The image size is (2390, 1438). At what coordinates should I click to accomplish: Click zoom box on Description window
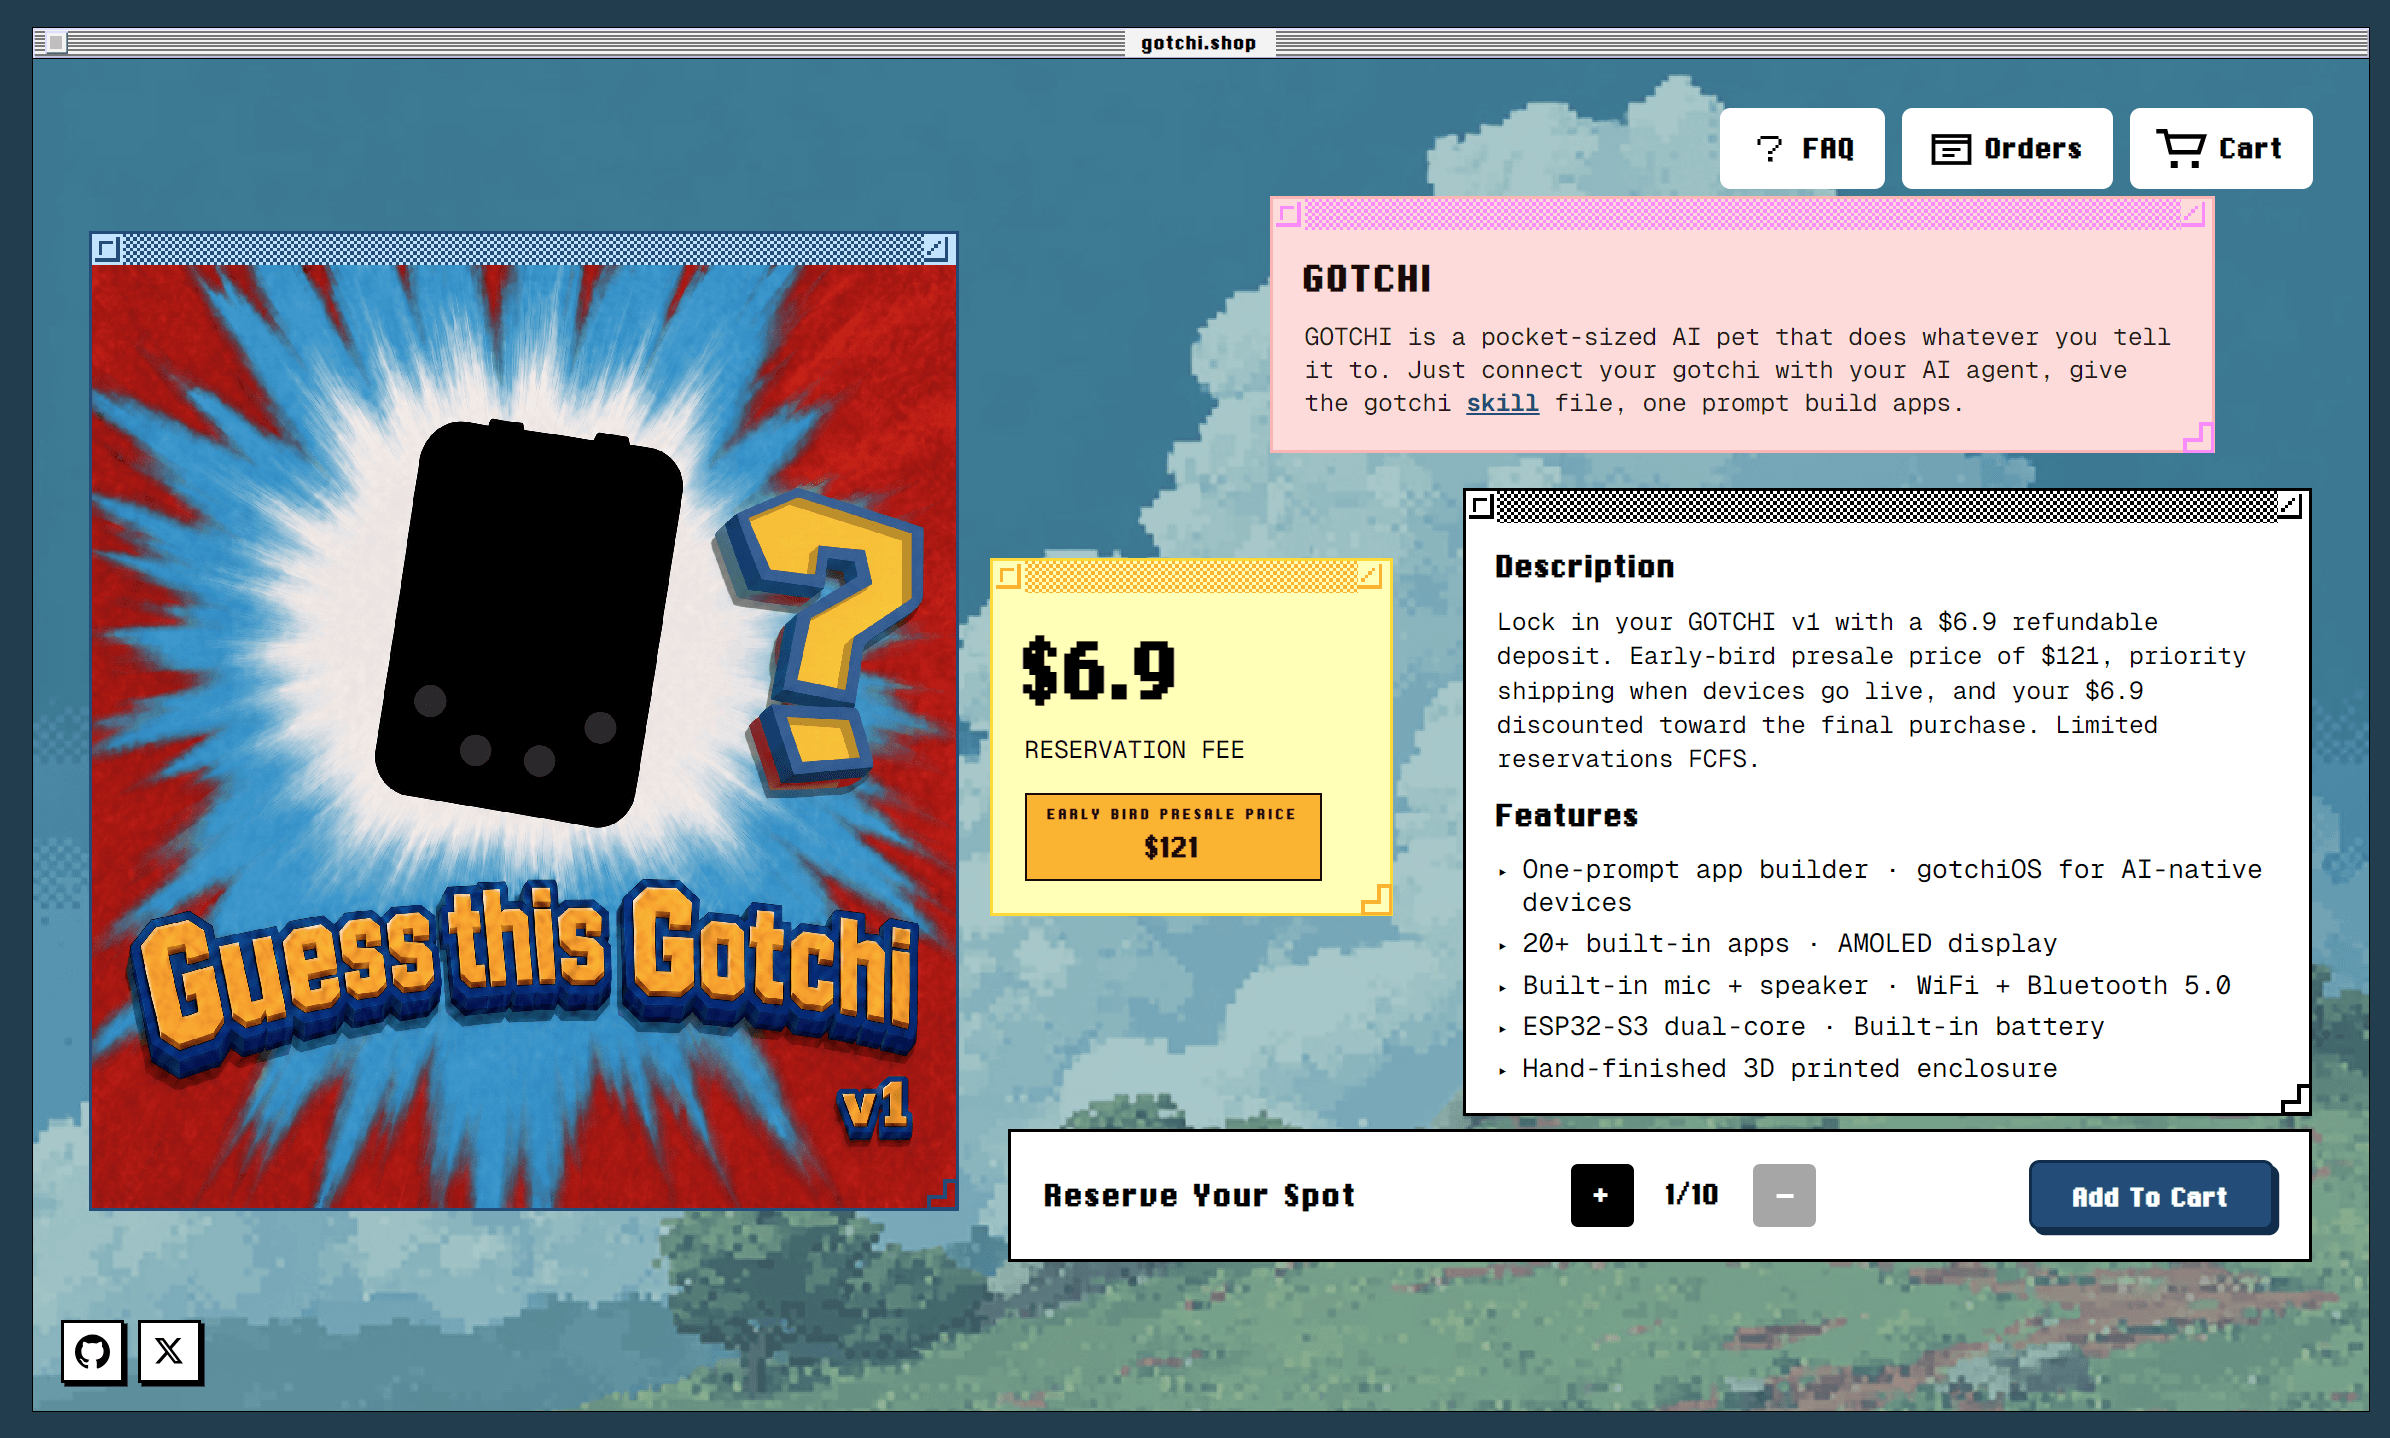(x=2289, y=506)
